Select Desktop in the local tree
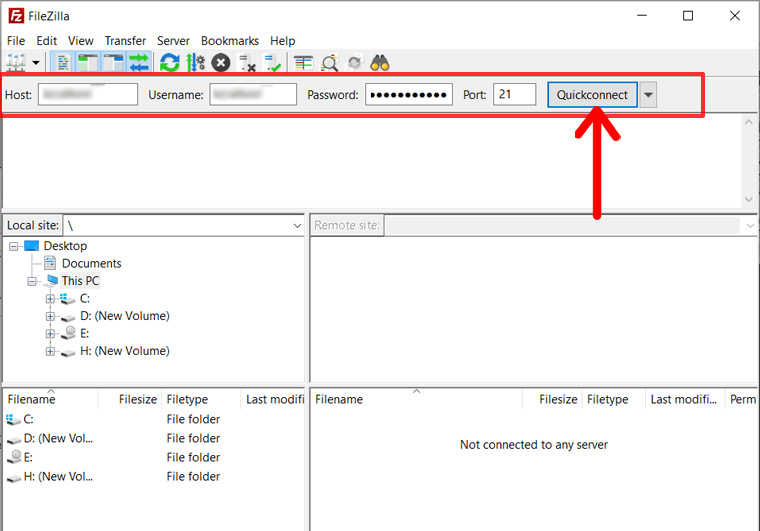This screenshot has width=760, height=531. [x=65, y=246]
